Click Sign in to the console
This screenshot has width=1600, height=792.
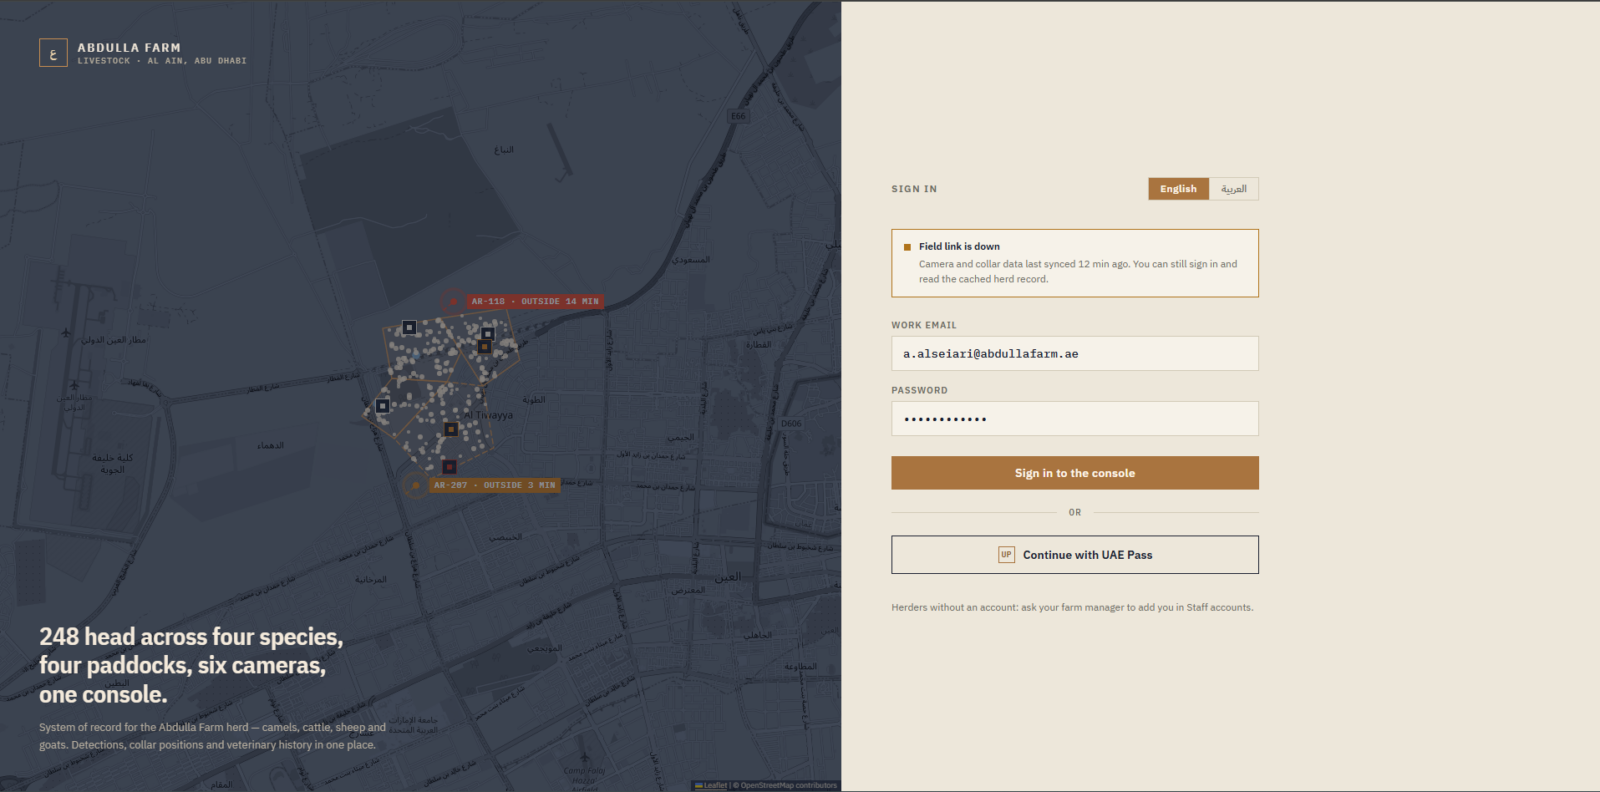(x=1075, y=473)
